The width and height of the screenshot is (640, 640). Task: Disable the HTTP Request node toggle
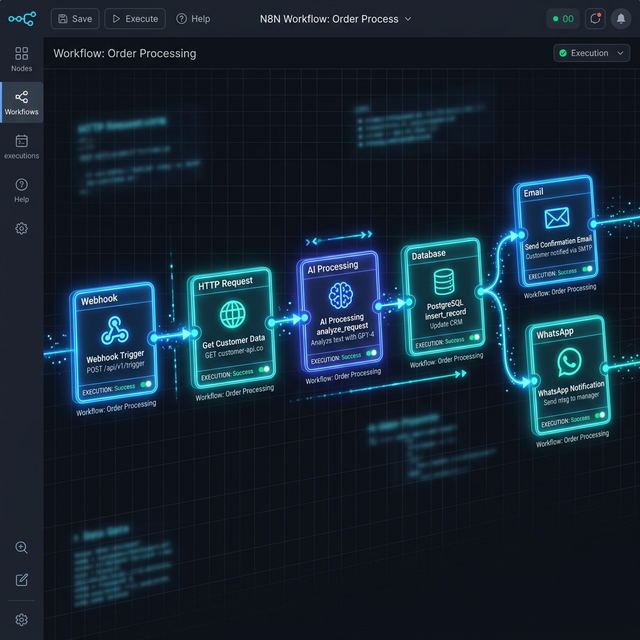(264, 369)
